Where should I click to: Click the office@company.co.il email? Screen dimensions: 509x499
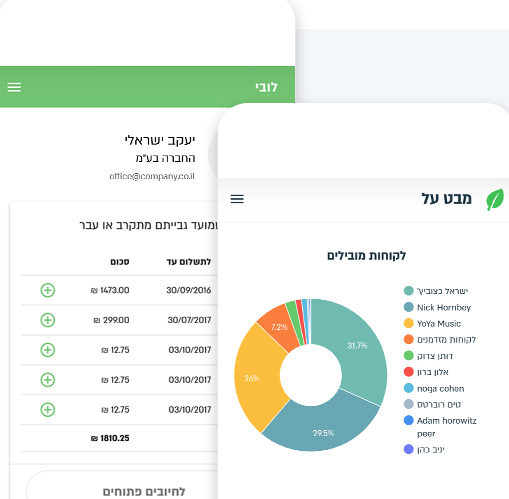tap(152, 176)
